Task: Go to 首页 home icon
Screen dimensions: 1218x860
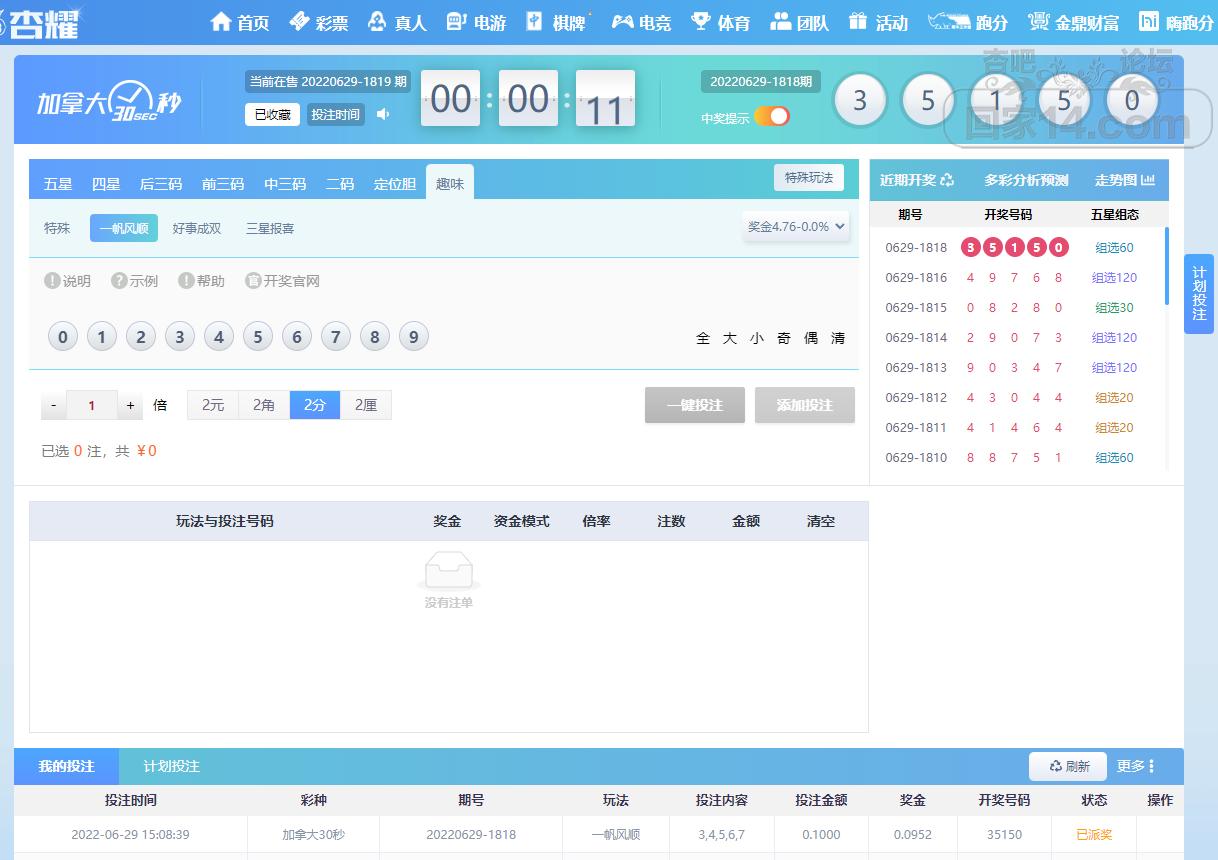Action: click(x=221, y=22)
